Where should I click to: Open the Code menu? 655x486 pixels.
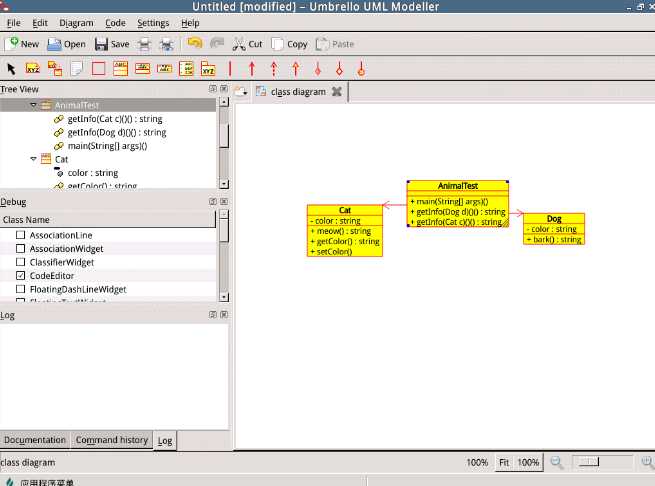tap(115, 23)
